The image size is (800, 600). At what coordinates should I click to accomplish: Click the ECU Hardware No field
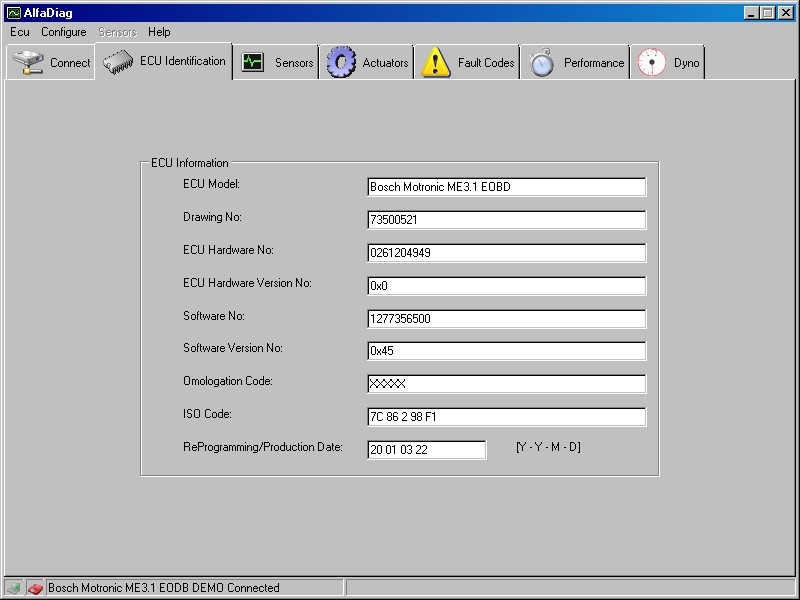(506, 253)
